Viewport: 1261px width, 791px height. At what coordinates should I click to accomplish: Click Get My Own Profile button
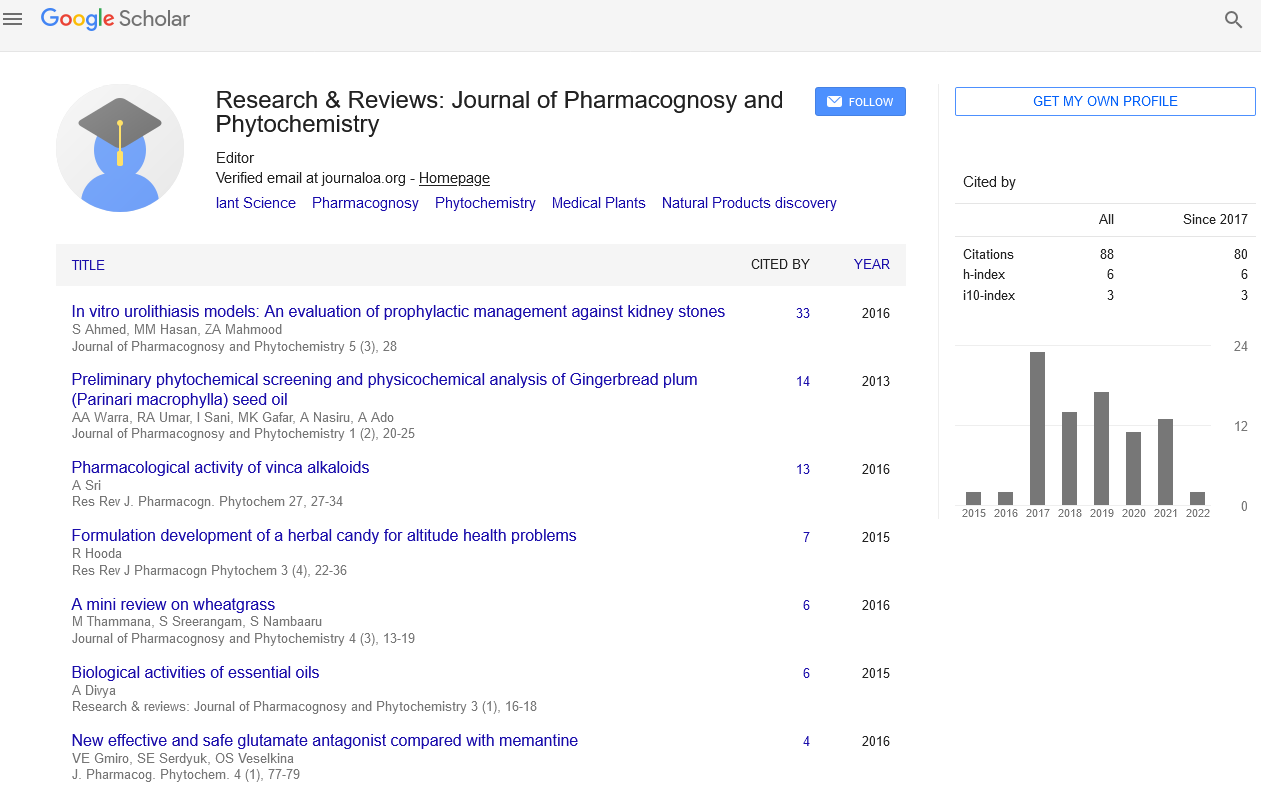pos(1105,101)
